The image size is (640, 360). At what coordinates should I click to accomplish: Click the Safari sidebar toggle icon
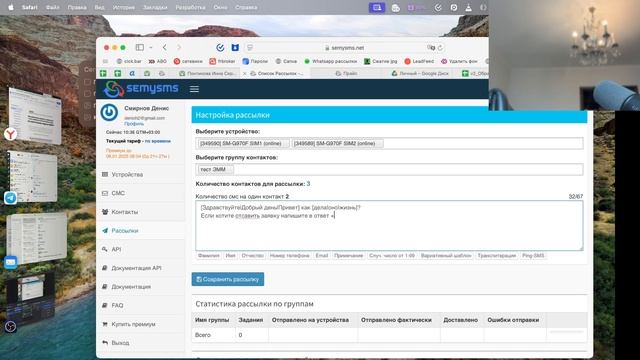click(x=140, y=47)
